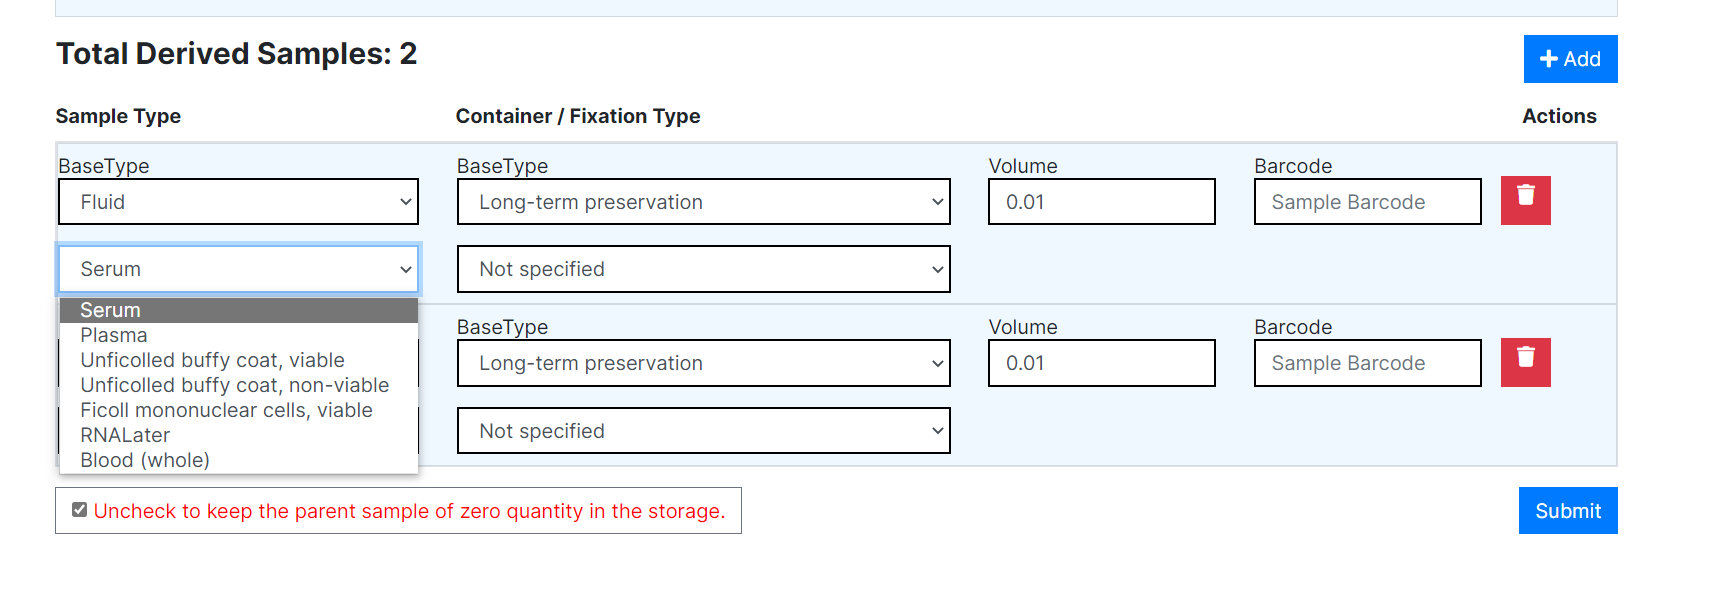1712x613 pixels.
Task: Click the first Sample Barcode field
Action: pos(1367,201)
